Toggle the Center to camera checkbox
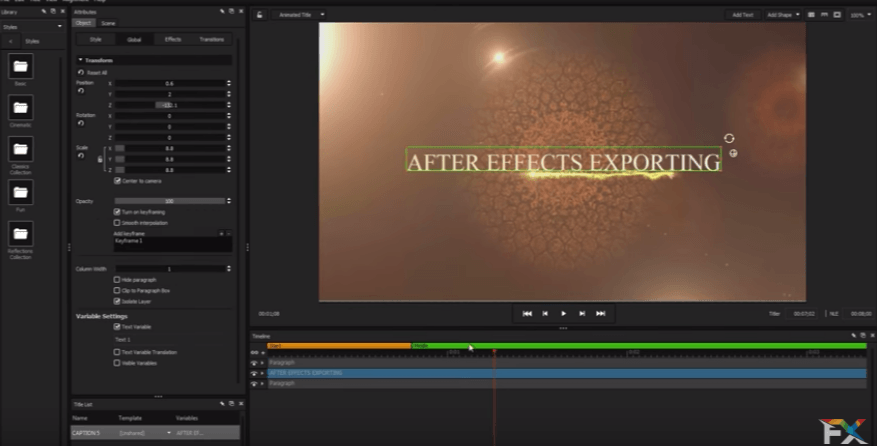877x446 pixels. tap(117, 181)
